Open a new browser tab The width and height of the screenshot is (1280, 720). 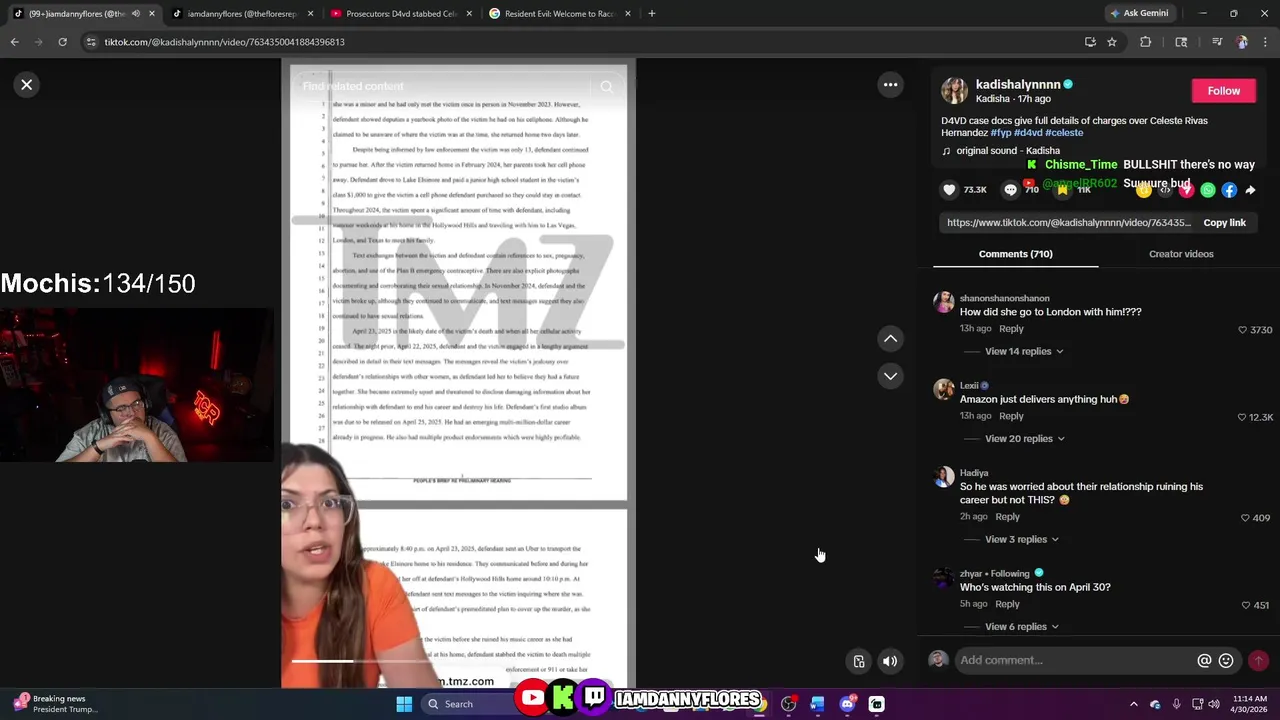(652, 14)
